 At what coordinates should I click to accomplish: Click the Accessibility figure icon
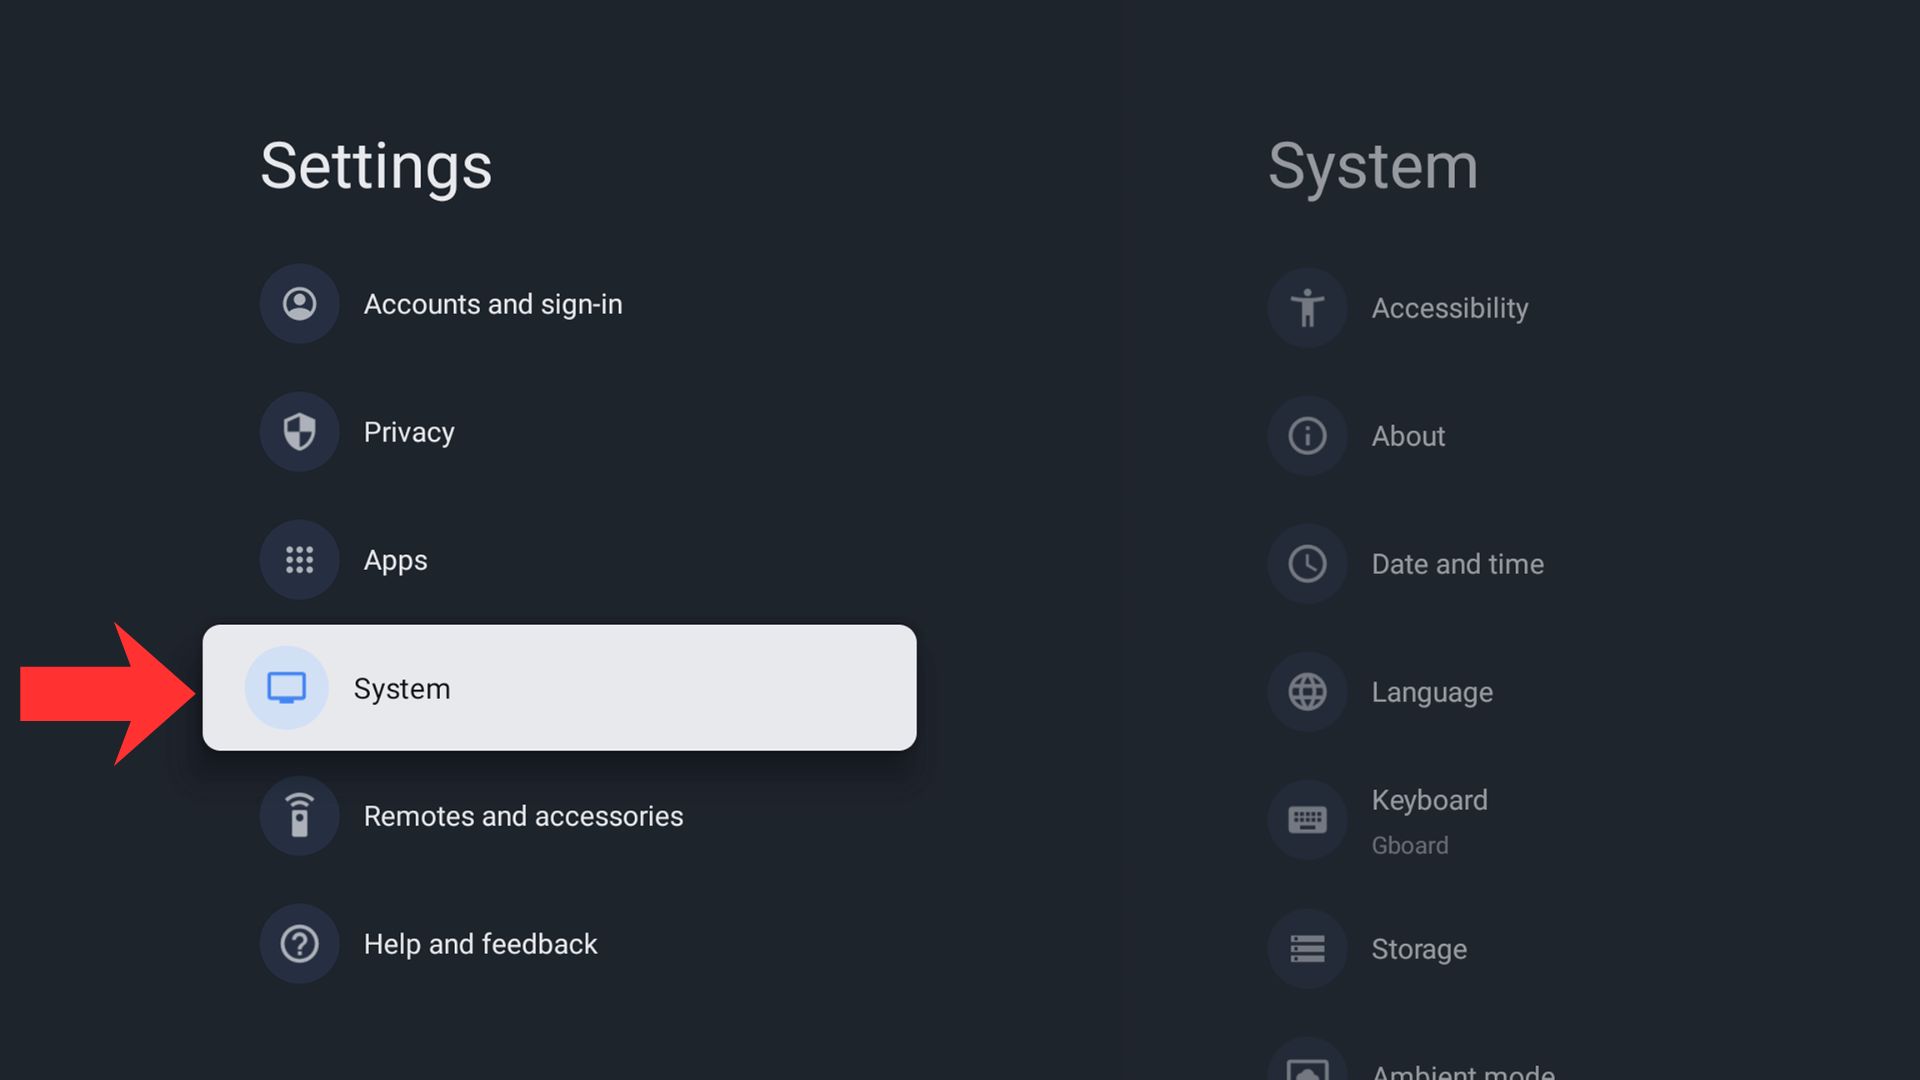point(1307,308)
